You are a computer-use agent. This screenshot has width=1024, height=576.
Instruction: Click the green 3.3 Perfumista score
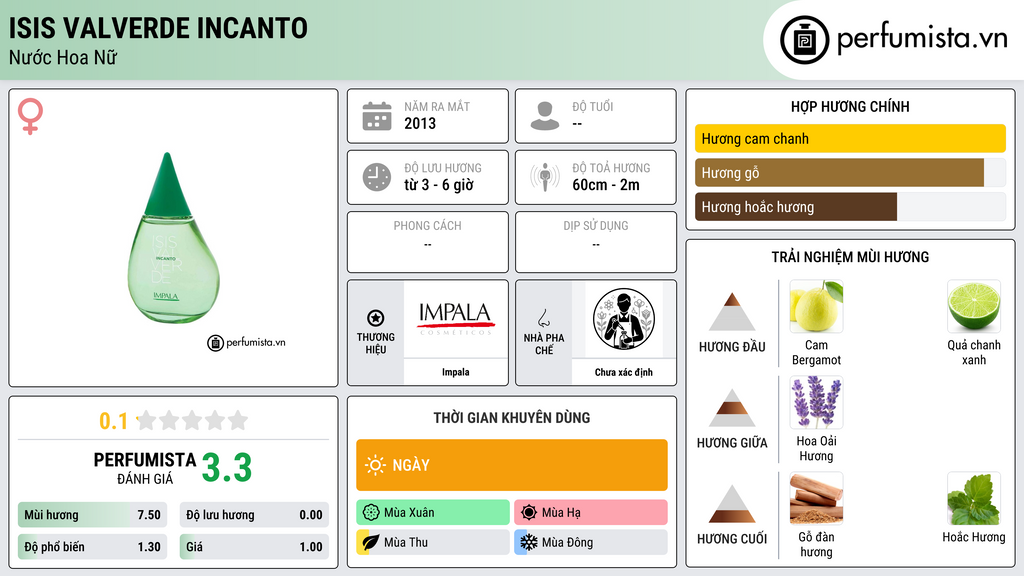coord(227,468)
